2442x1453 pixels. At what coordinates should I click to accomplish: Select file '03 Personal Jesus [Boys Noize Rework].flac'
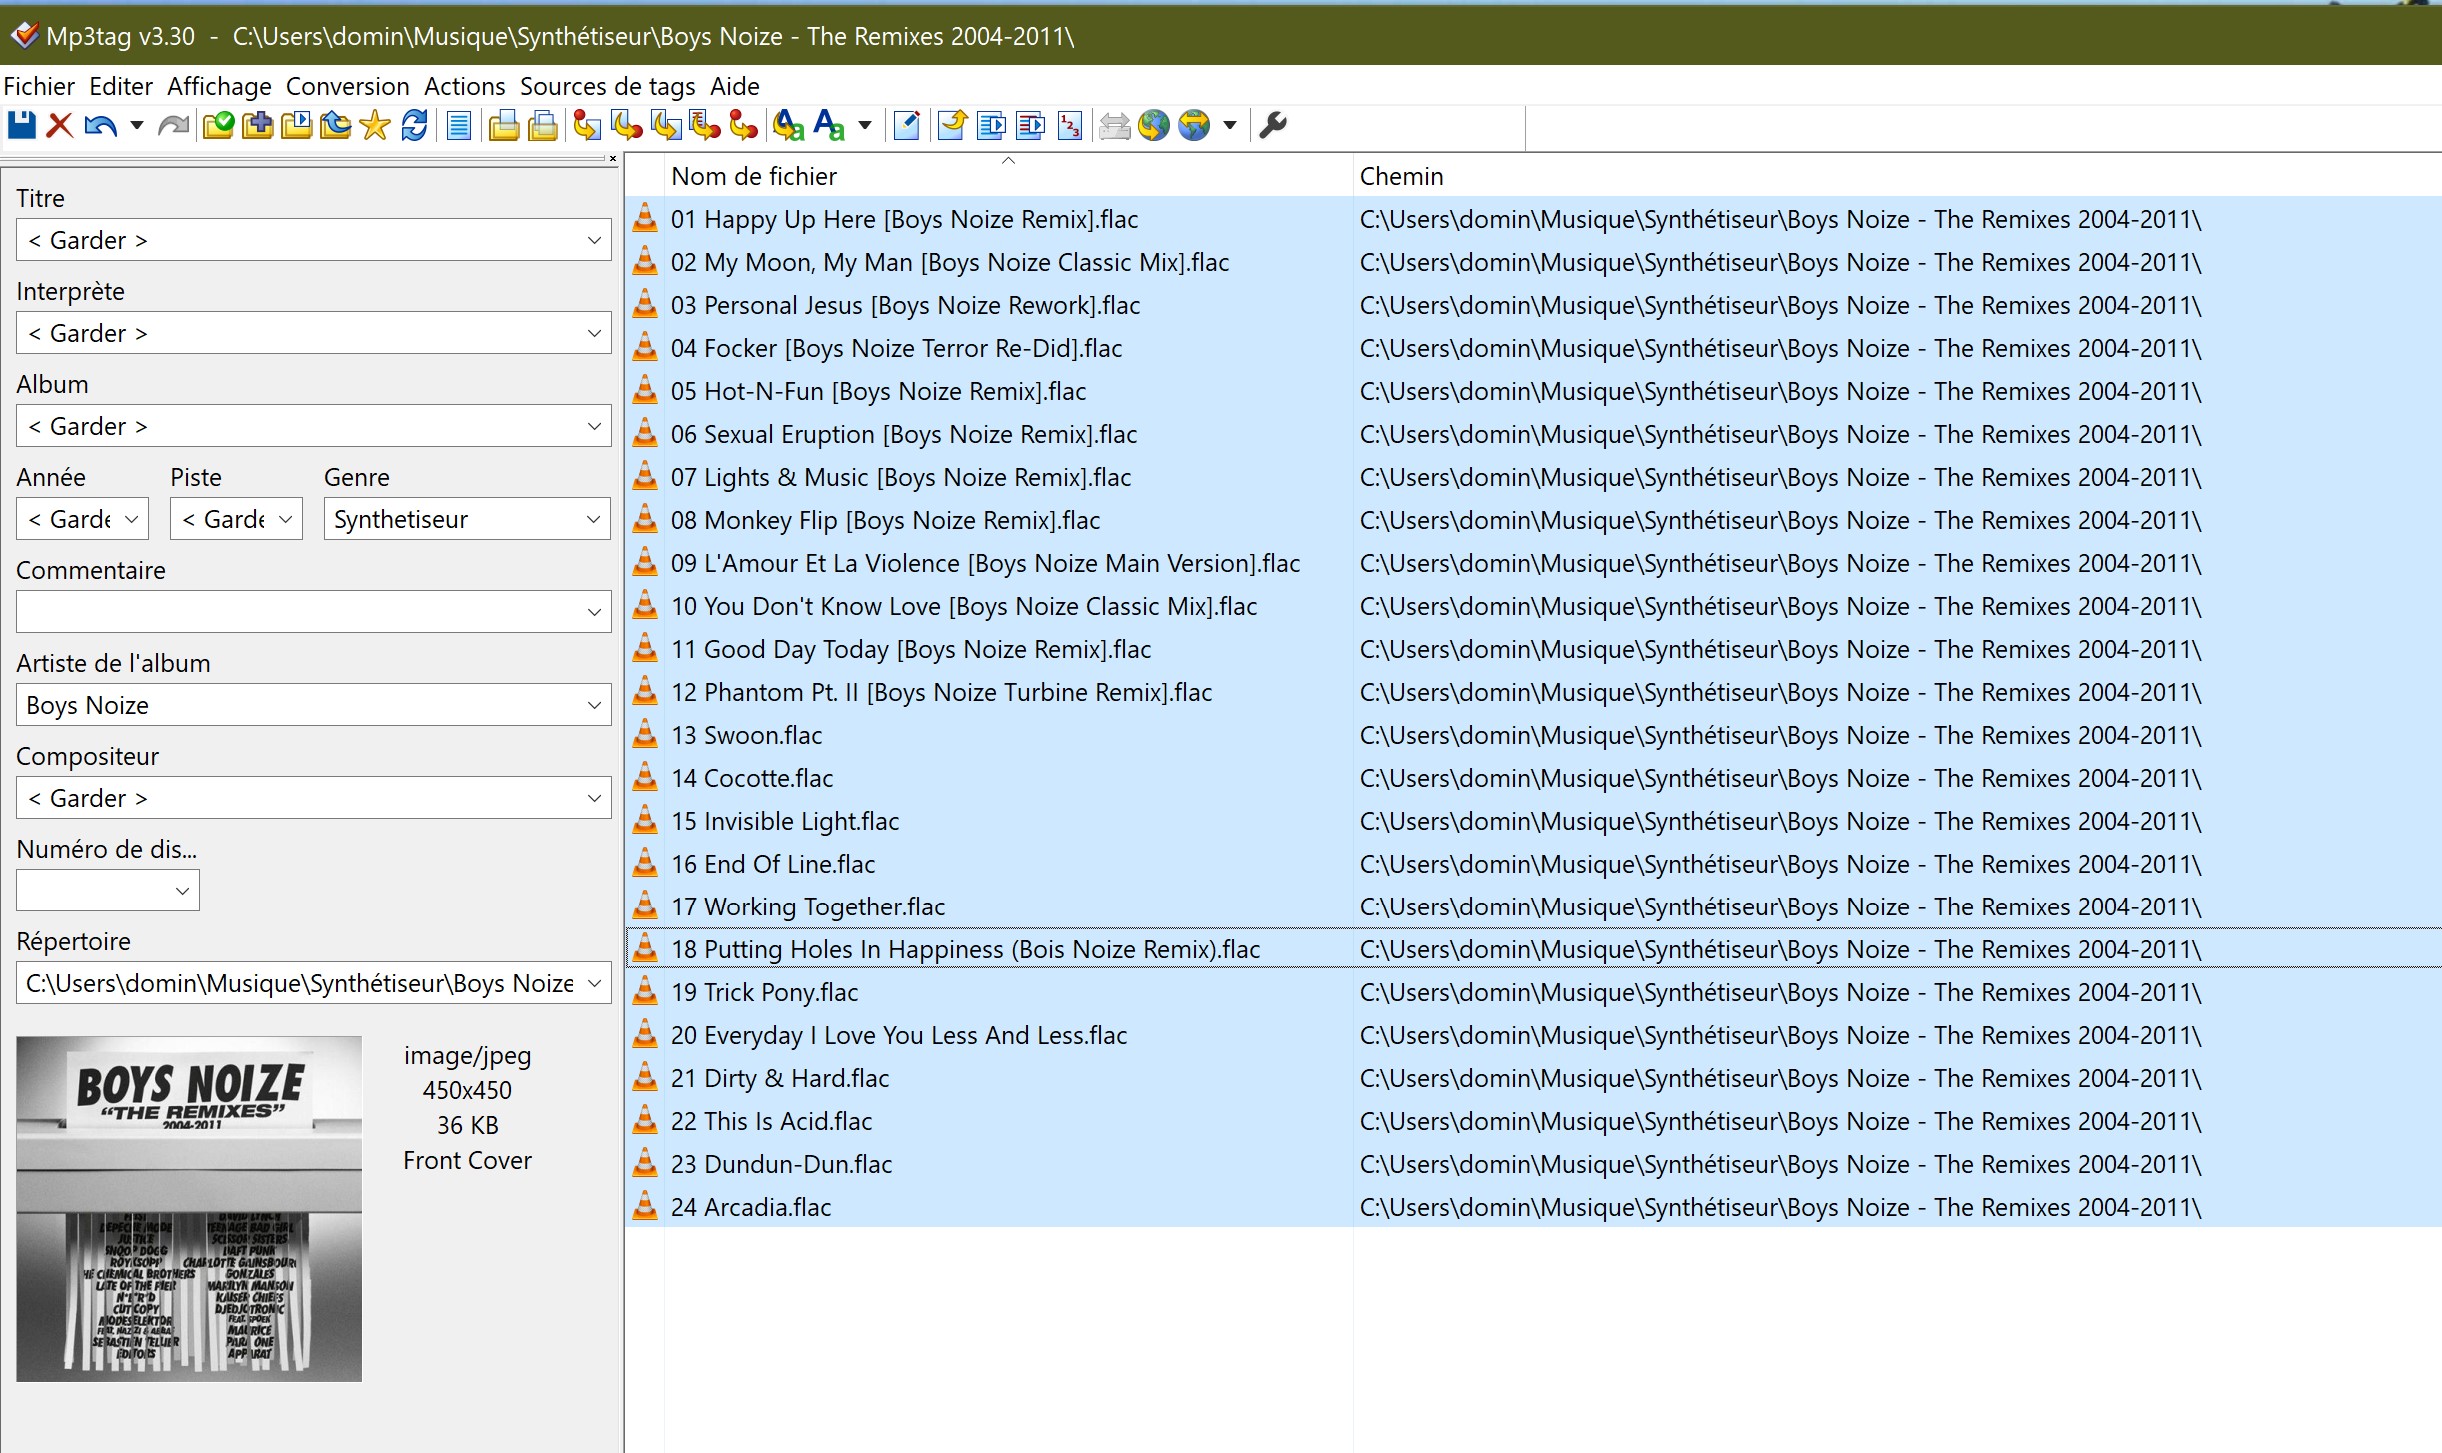pos(905,305)
